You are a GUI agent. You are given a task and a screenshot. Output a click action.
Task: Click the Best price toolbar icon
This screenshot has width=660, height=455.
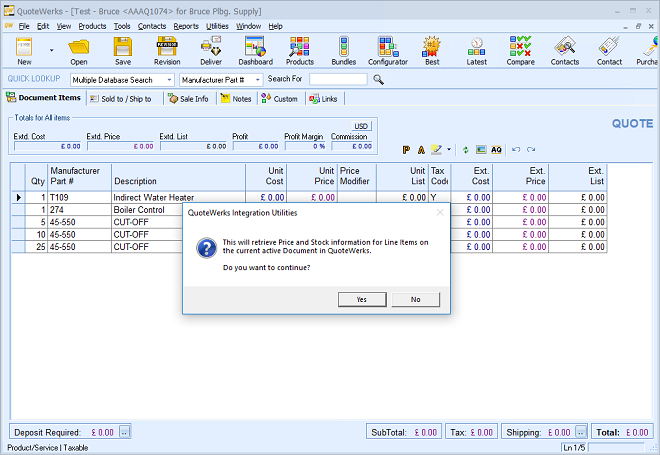click(x=432, y=50)
